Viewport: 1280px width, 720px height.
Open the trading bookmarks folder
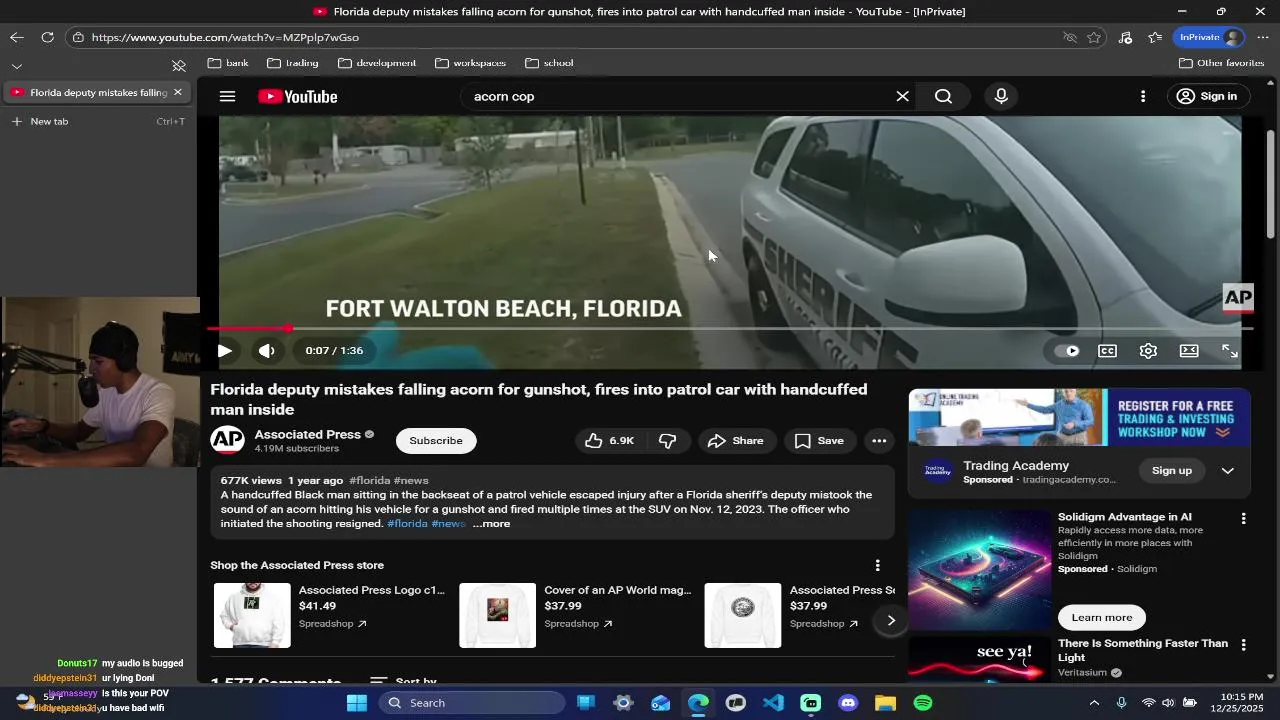tap(293, 63)
